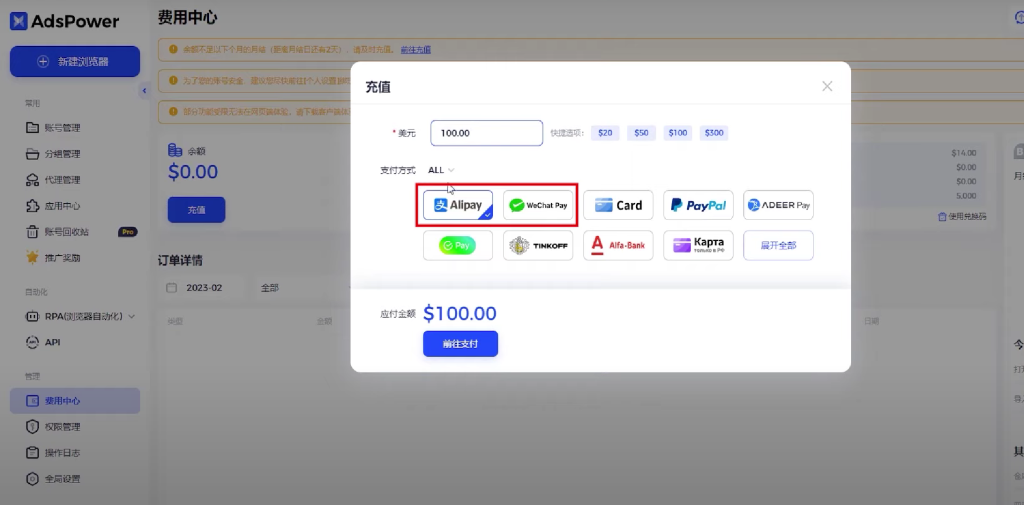Image resolution: width=1024 pixels, height=505 pixels.
Task: Click the 分组管理 folder icon
Action: 32,154
